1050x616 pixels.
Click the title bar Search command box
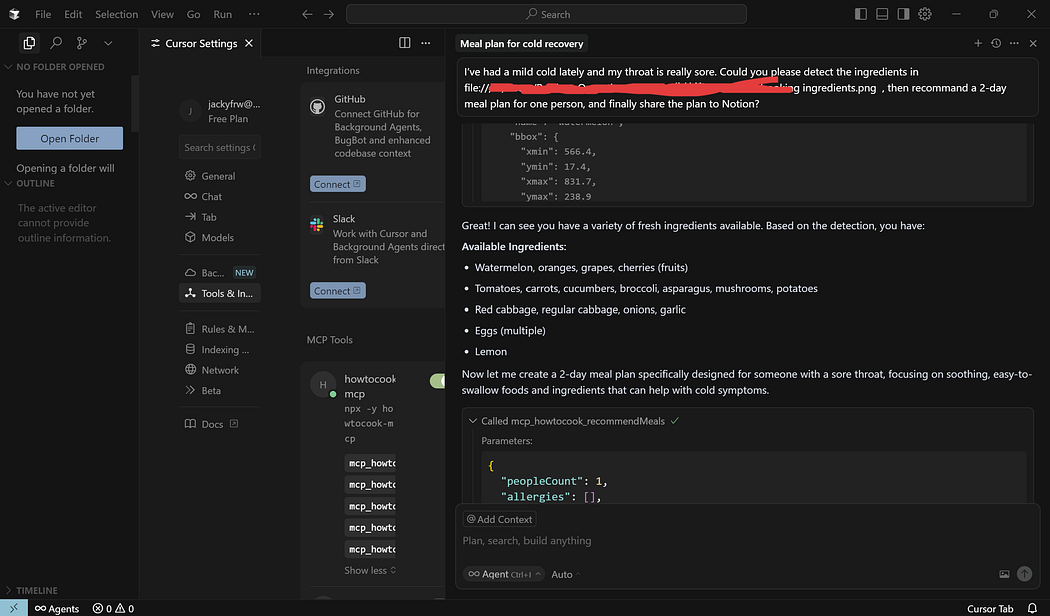pos(546,14)
